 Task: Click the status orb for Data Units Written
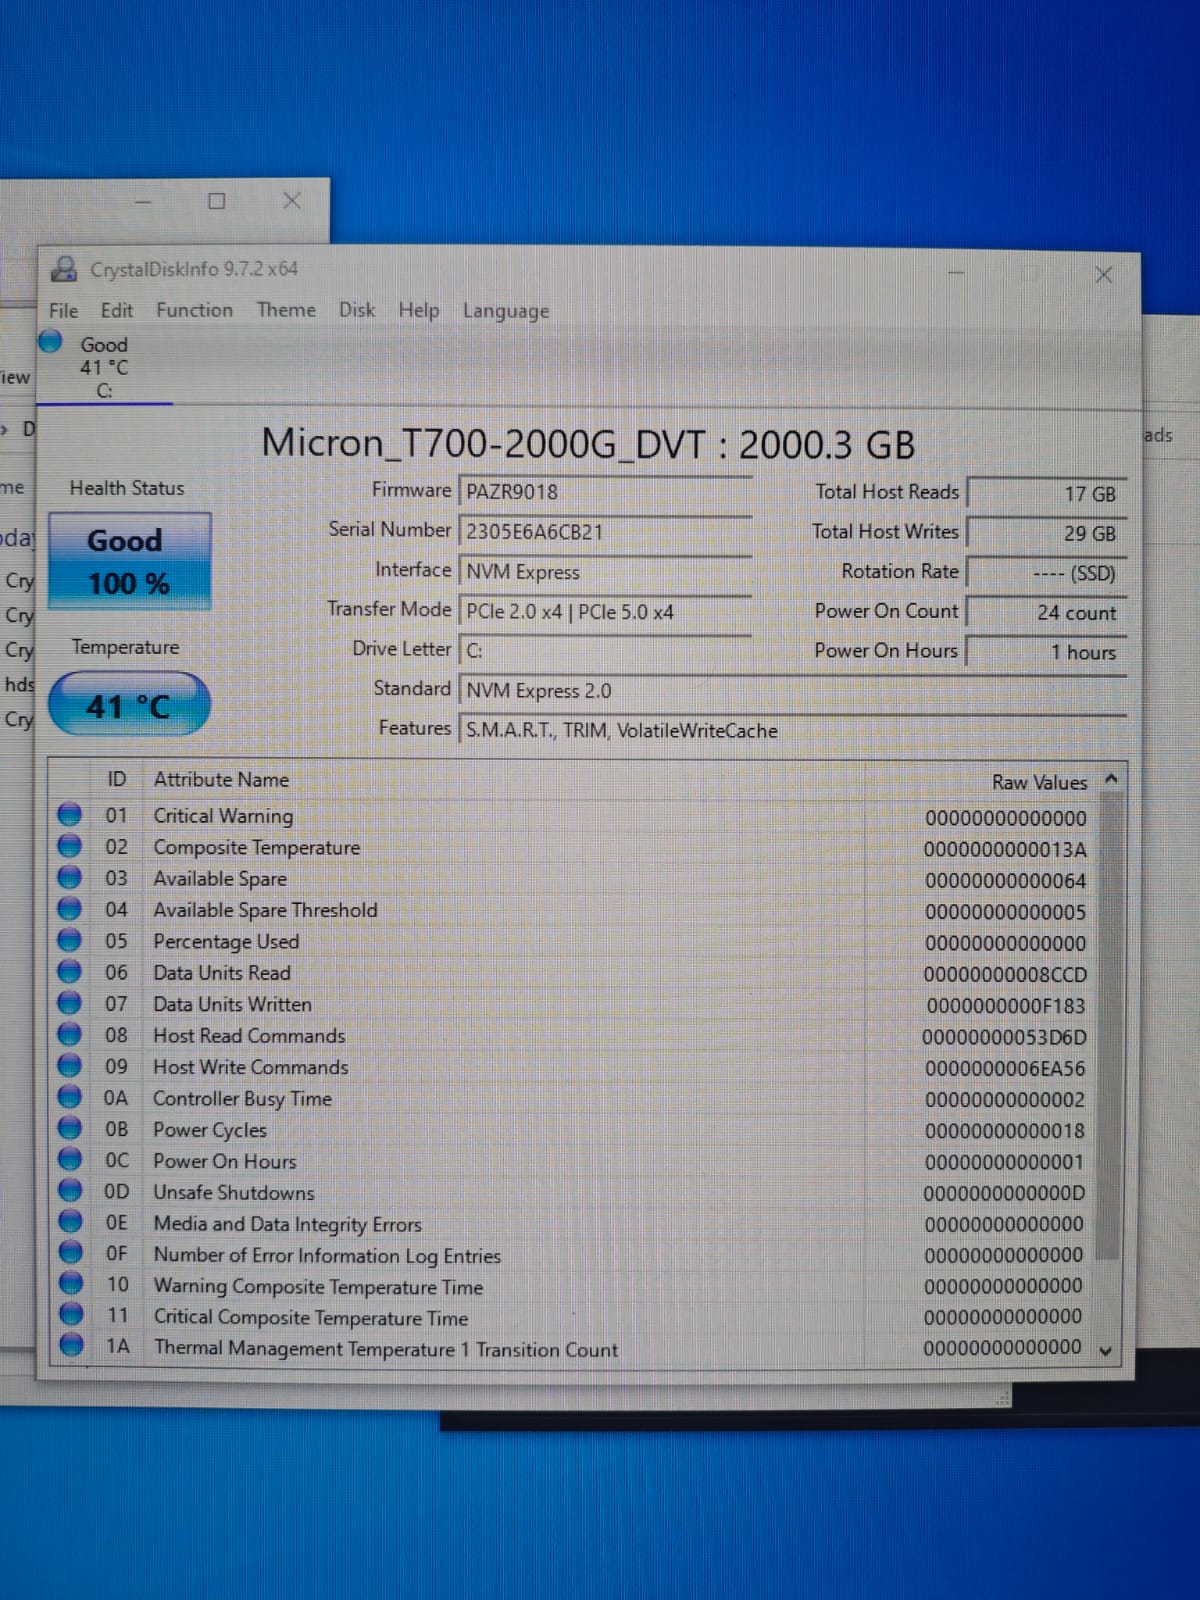click(69, 1002)
